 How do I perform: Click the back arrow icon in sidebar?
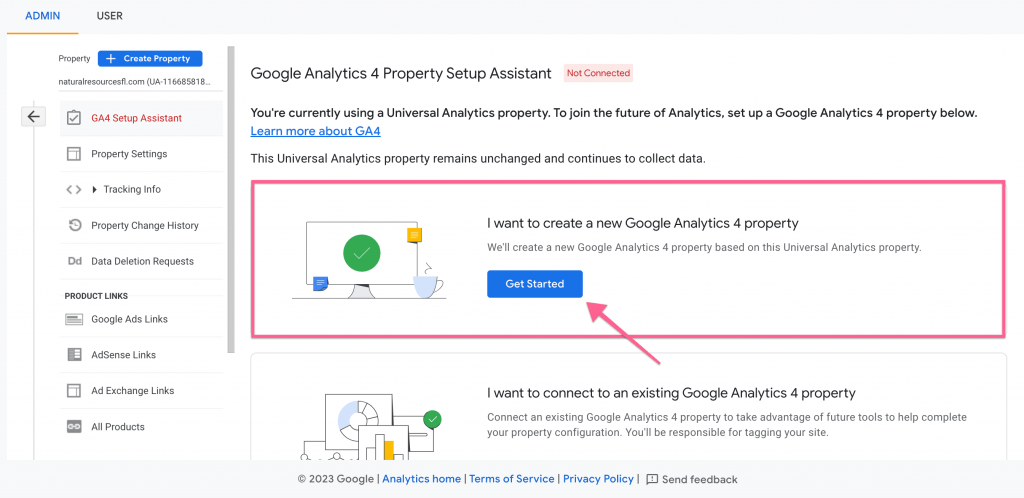click(33, 117)
